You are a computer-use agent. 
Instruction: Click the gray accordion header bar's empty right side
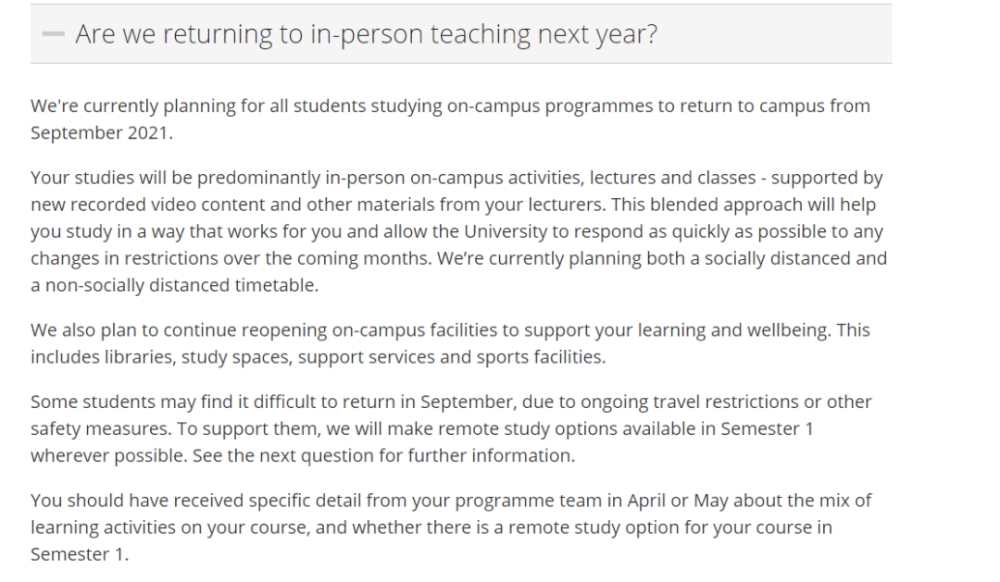774,34
